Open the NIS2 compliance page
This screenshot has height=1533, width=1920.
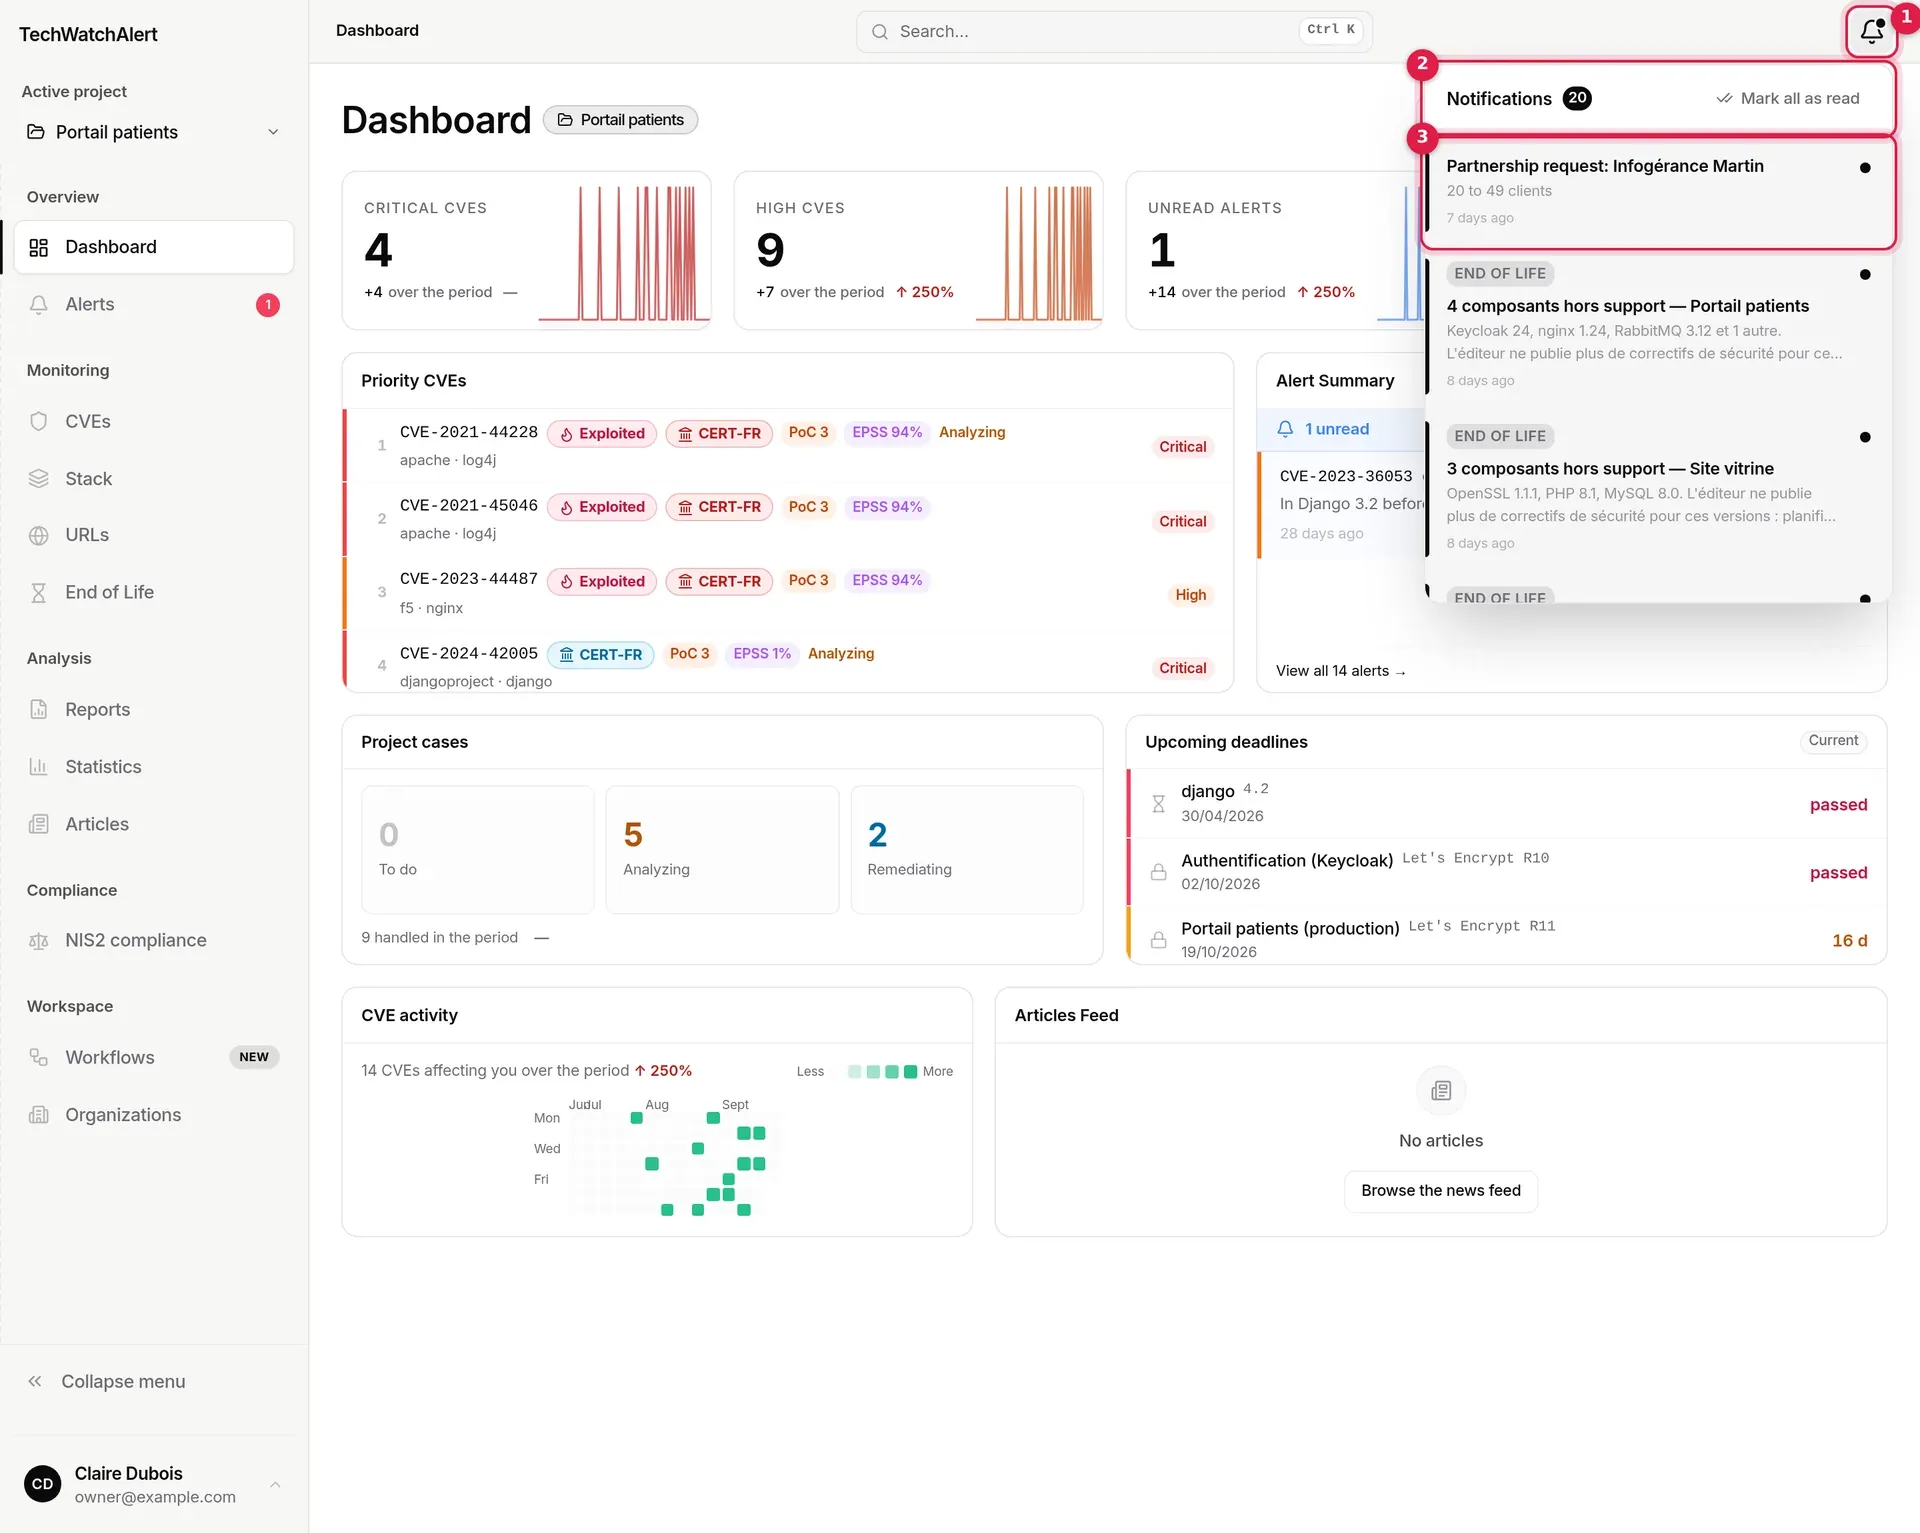coord(153,941)
